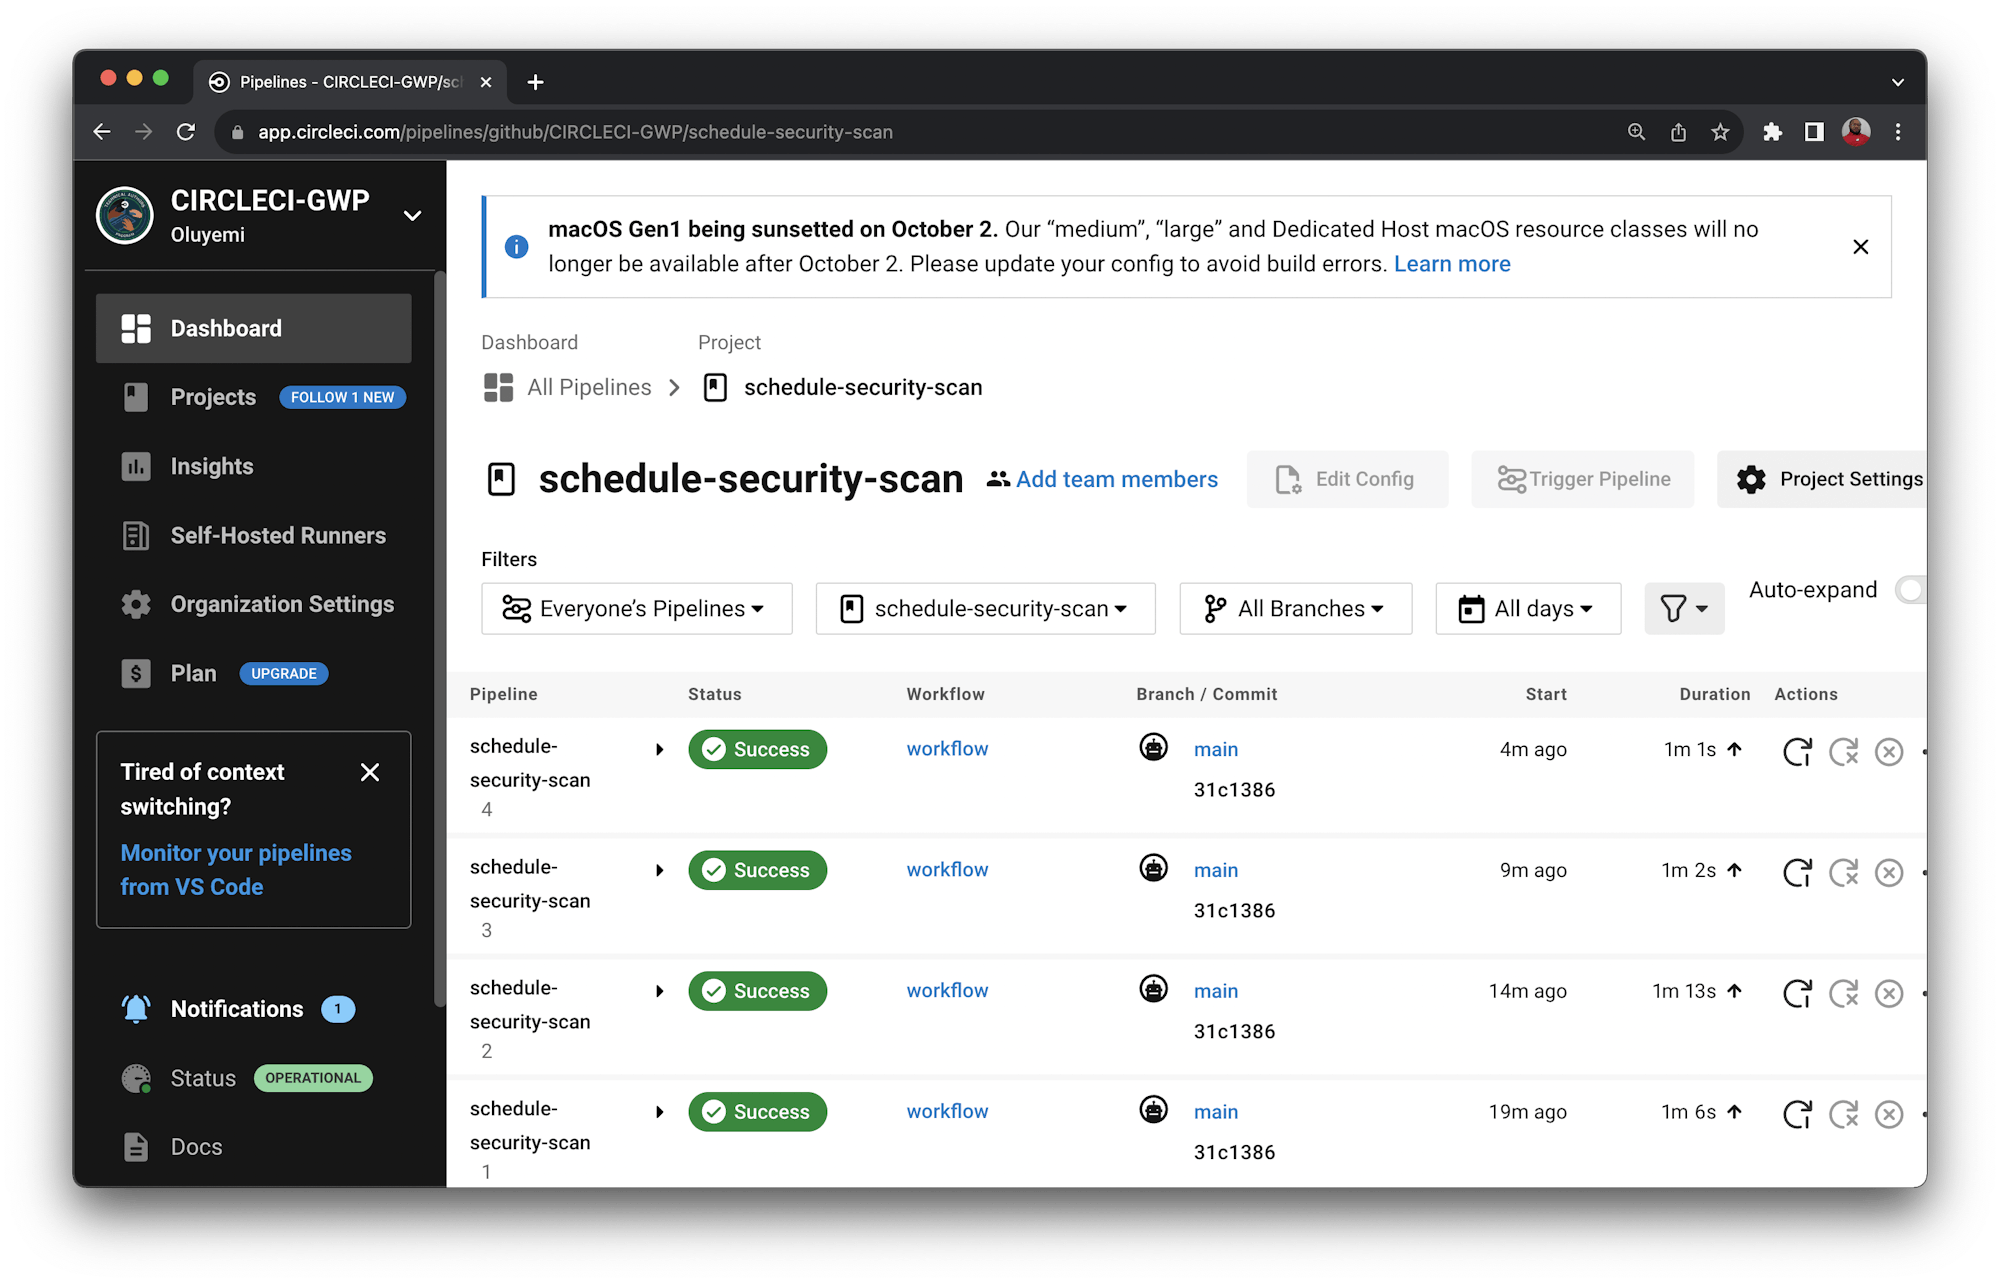Click rerun from failed icon, pipeline 2
The image size is (2000, 1284).
pyautogui.click(x=1843, y=993)
